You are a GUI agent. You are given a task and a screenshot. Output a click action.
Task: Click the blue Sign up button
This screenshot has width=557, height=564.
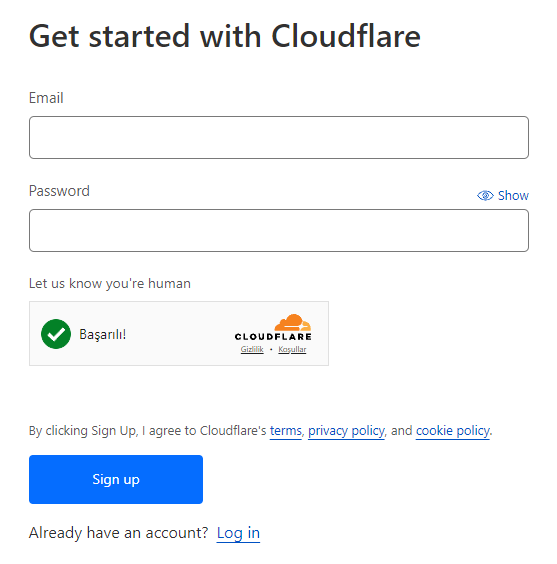point(116,479)
